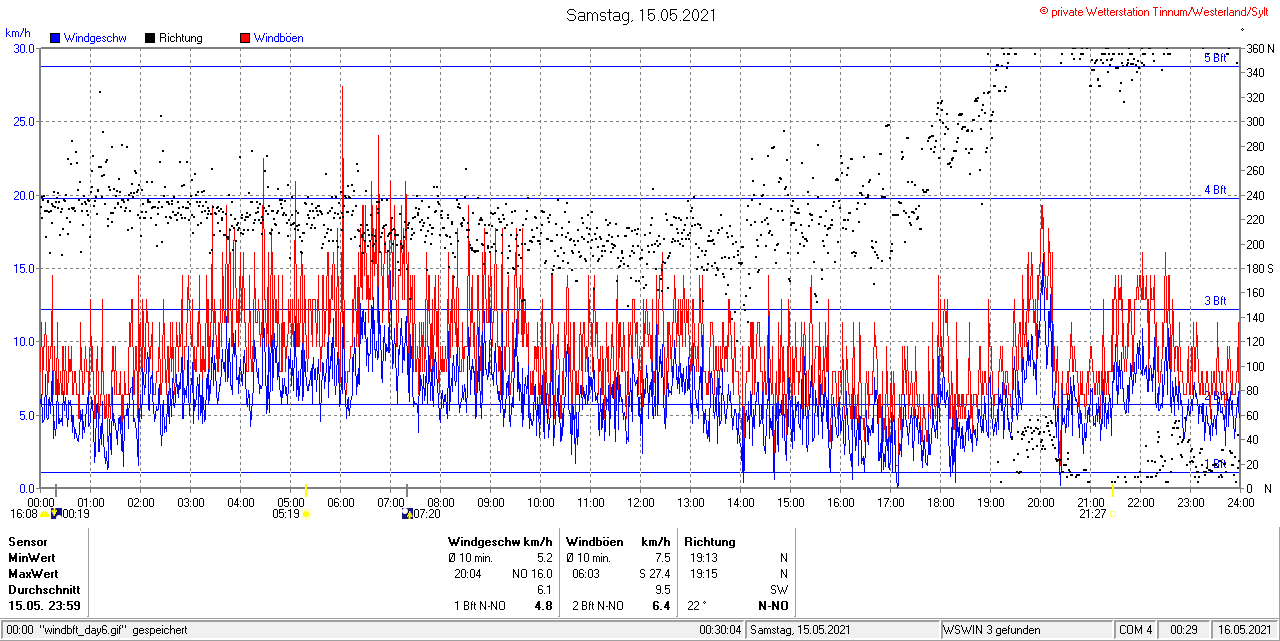Image resolution: width=1280 pixels, height=641 pixels.
Task: Click the Samstag, 15.05.2021 status bar date
Action: 800,630
